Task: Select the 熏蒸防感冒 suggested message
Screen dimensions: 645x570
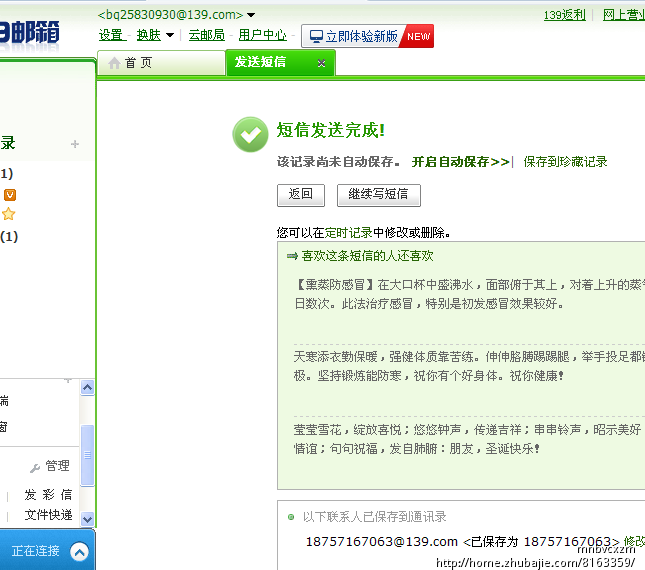Action: 469,294
